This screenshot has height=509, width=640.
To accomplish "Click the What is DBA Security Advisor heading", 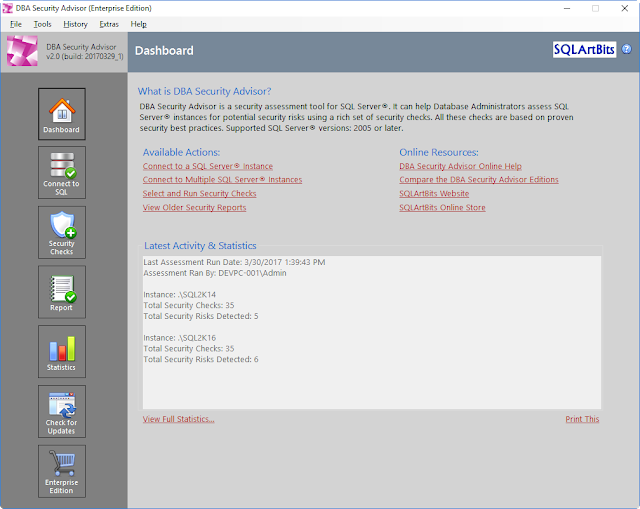I will coord(204,91).
